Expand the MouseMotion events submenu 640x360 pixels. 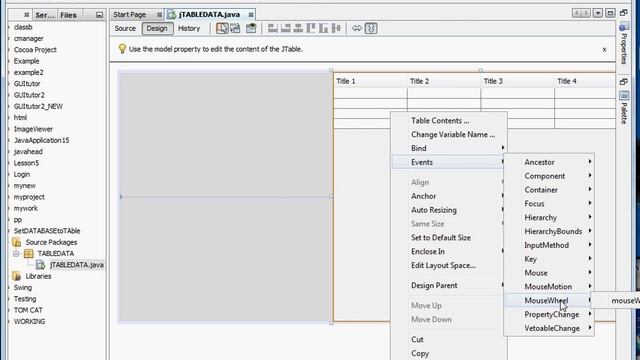click(x=549, y=287)
